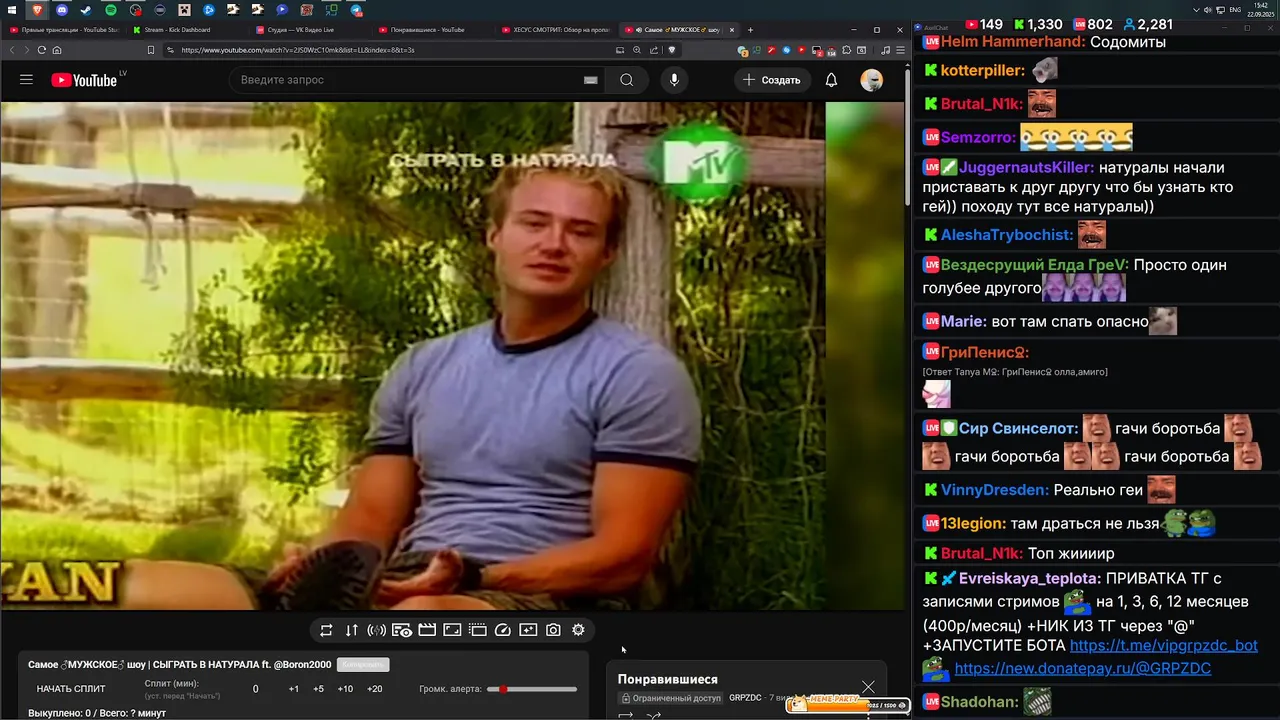The height and width of the screenshot is (720, 1280).
Task: Open the Windows Start menu
Action: [x=12, y=10]
